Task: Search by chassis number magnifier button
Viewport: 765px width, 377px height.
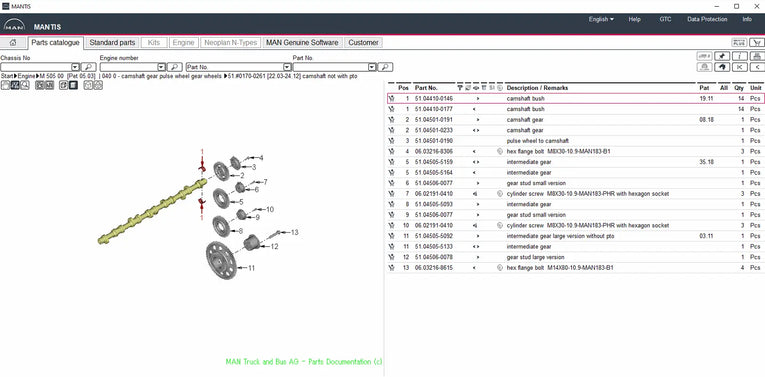Action: tap(88, 67)
